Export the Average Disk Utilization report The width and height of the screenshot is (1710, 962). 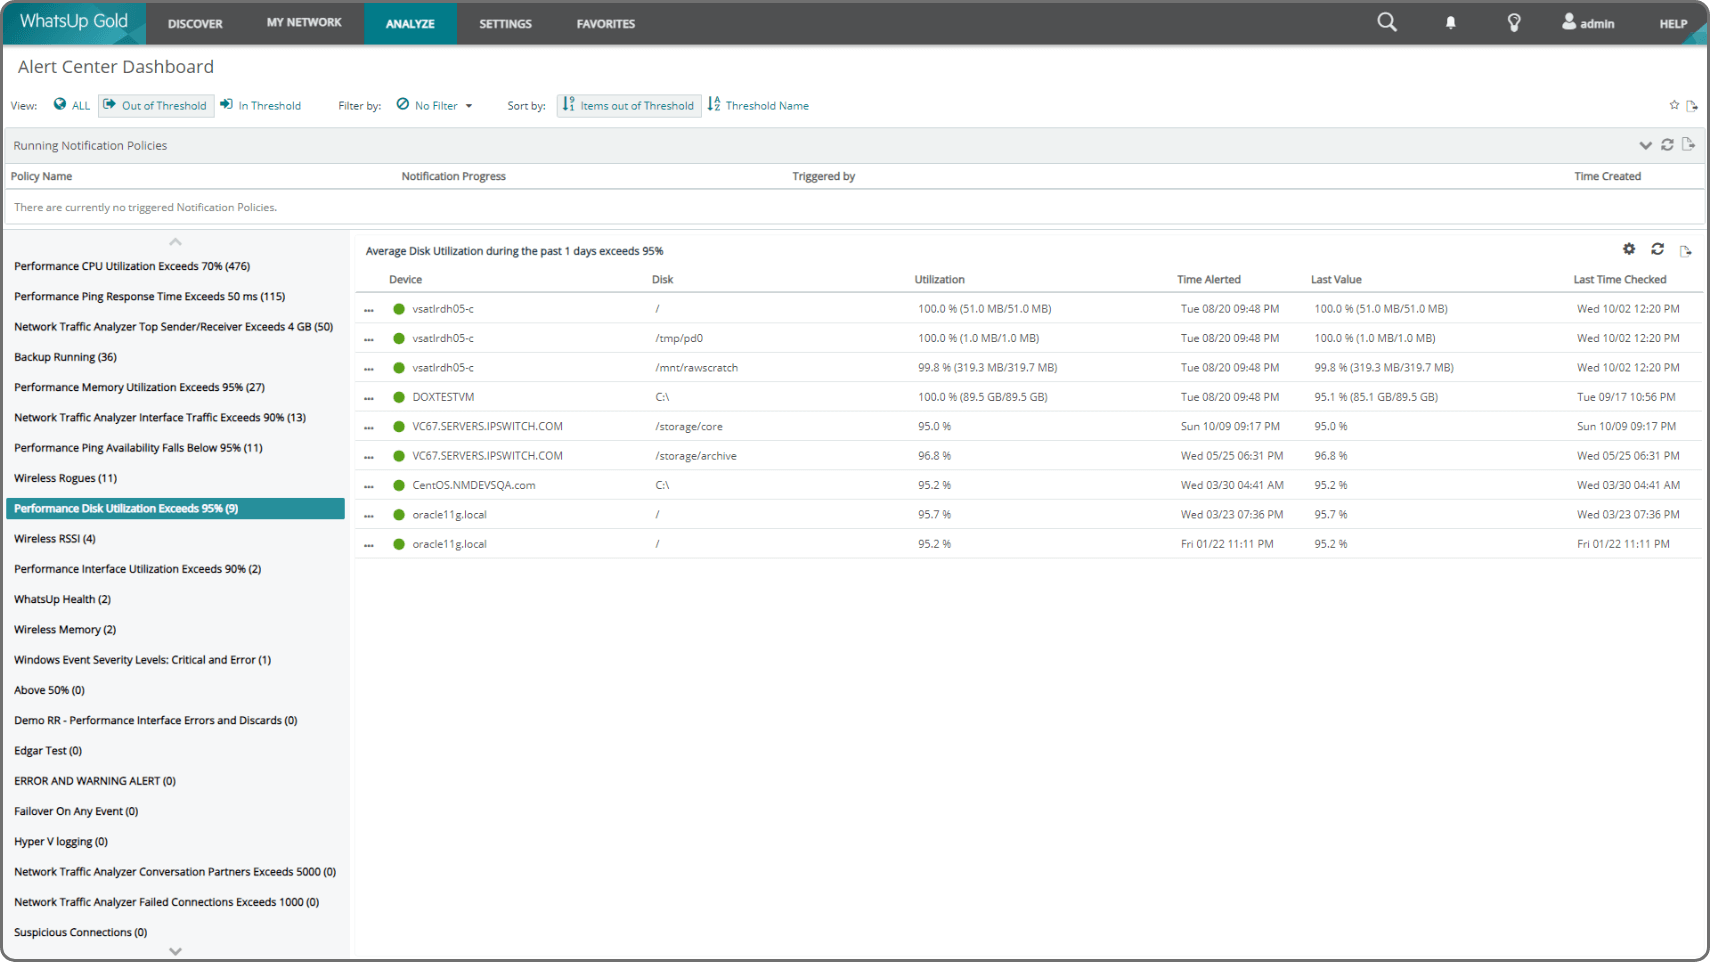[1687, 251]
